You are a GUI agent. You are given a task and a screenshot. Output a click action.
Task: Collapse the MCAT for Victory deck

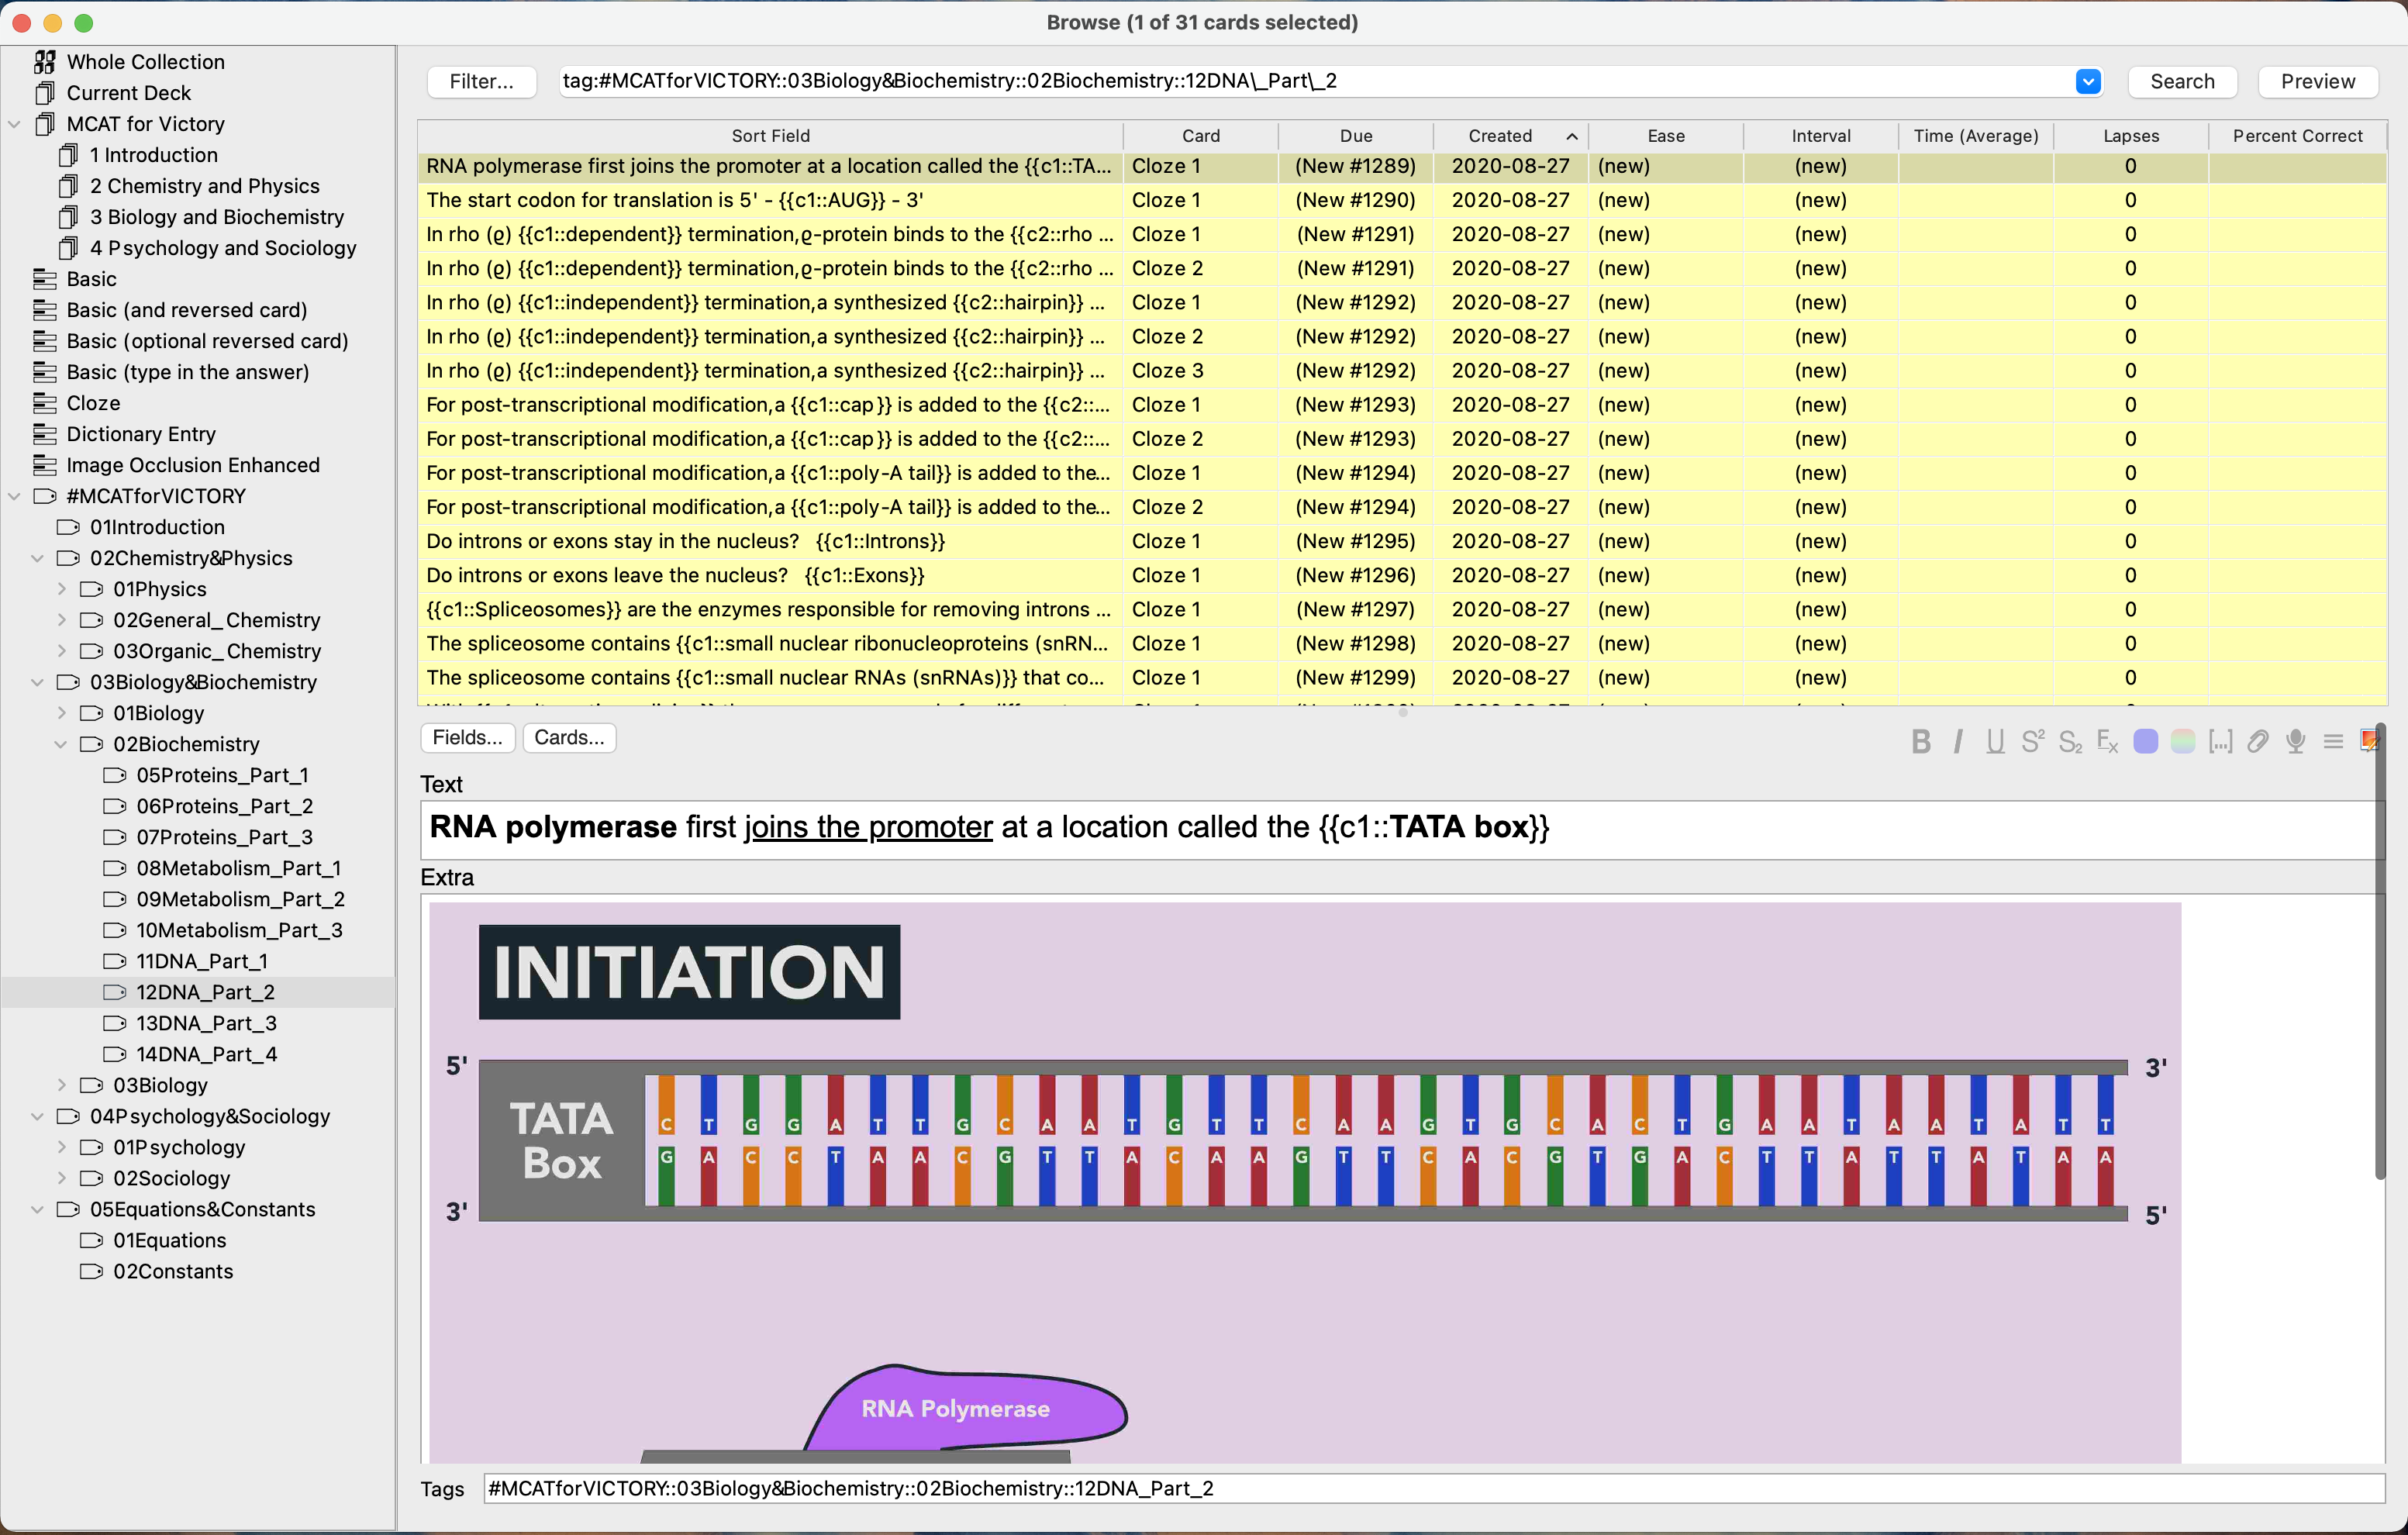[14, 124]
